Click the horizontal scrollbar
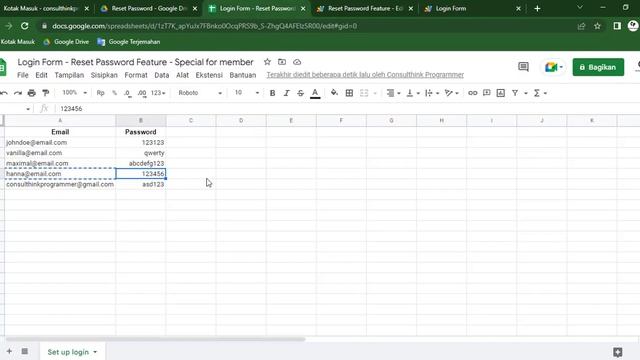Image resolution: width=640 pixels, height=360 pixels. point(155,339)
